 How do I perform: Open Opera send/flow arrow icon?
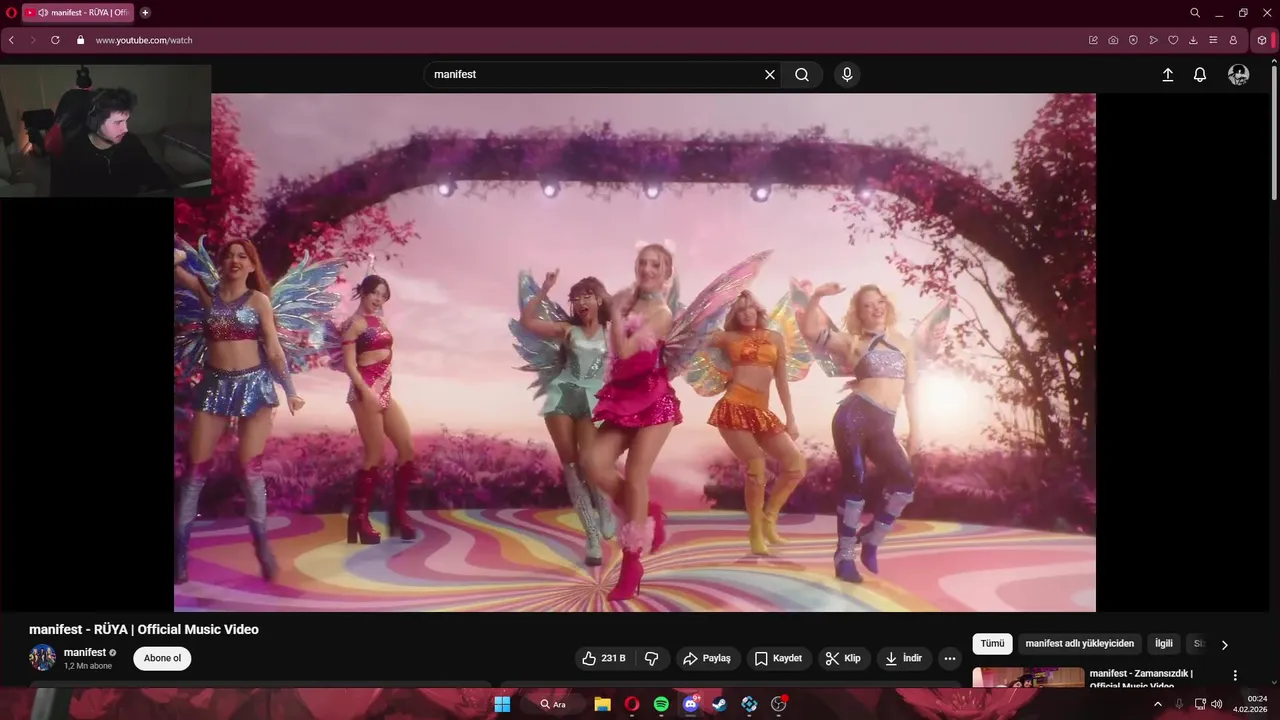tap(1153, 40)
